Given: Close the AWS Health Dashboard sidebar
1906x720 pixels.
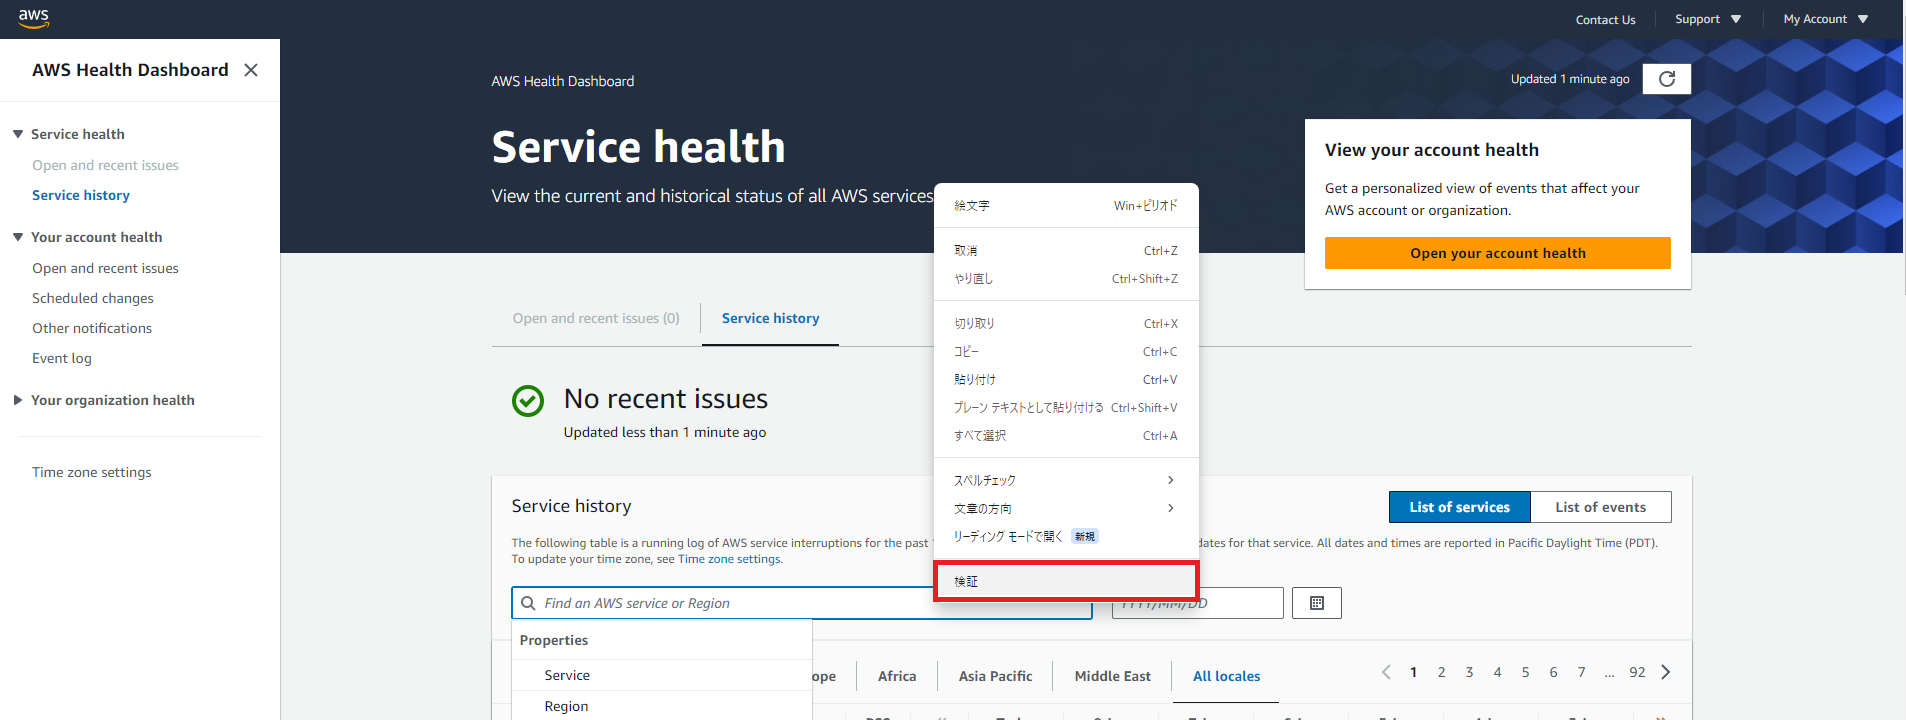Looking at the screenshot, I should click(x=251, y=70).
